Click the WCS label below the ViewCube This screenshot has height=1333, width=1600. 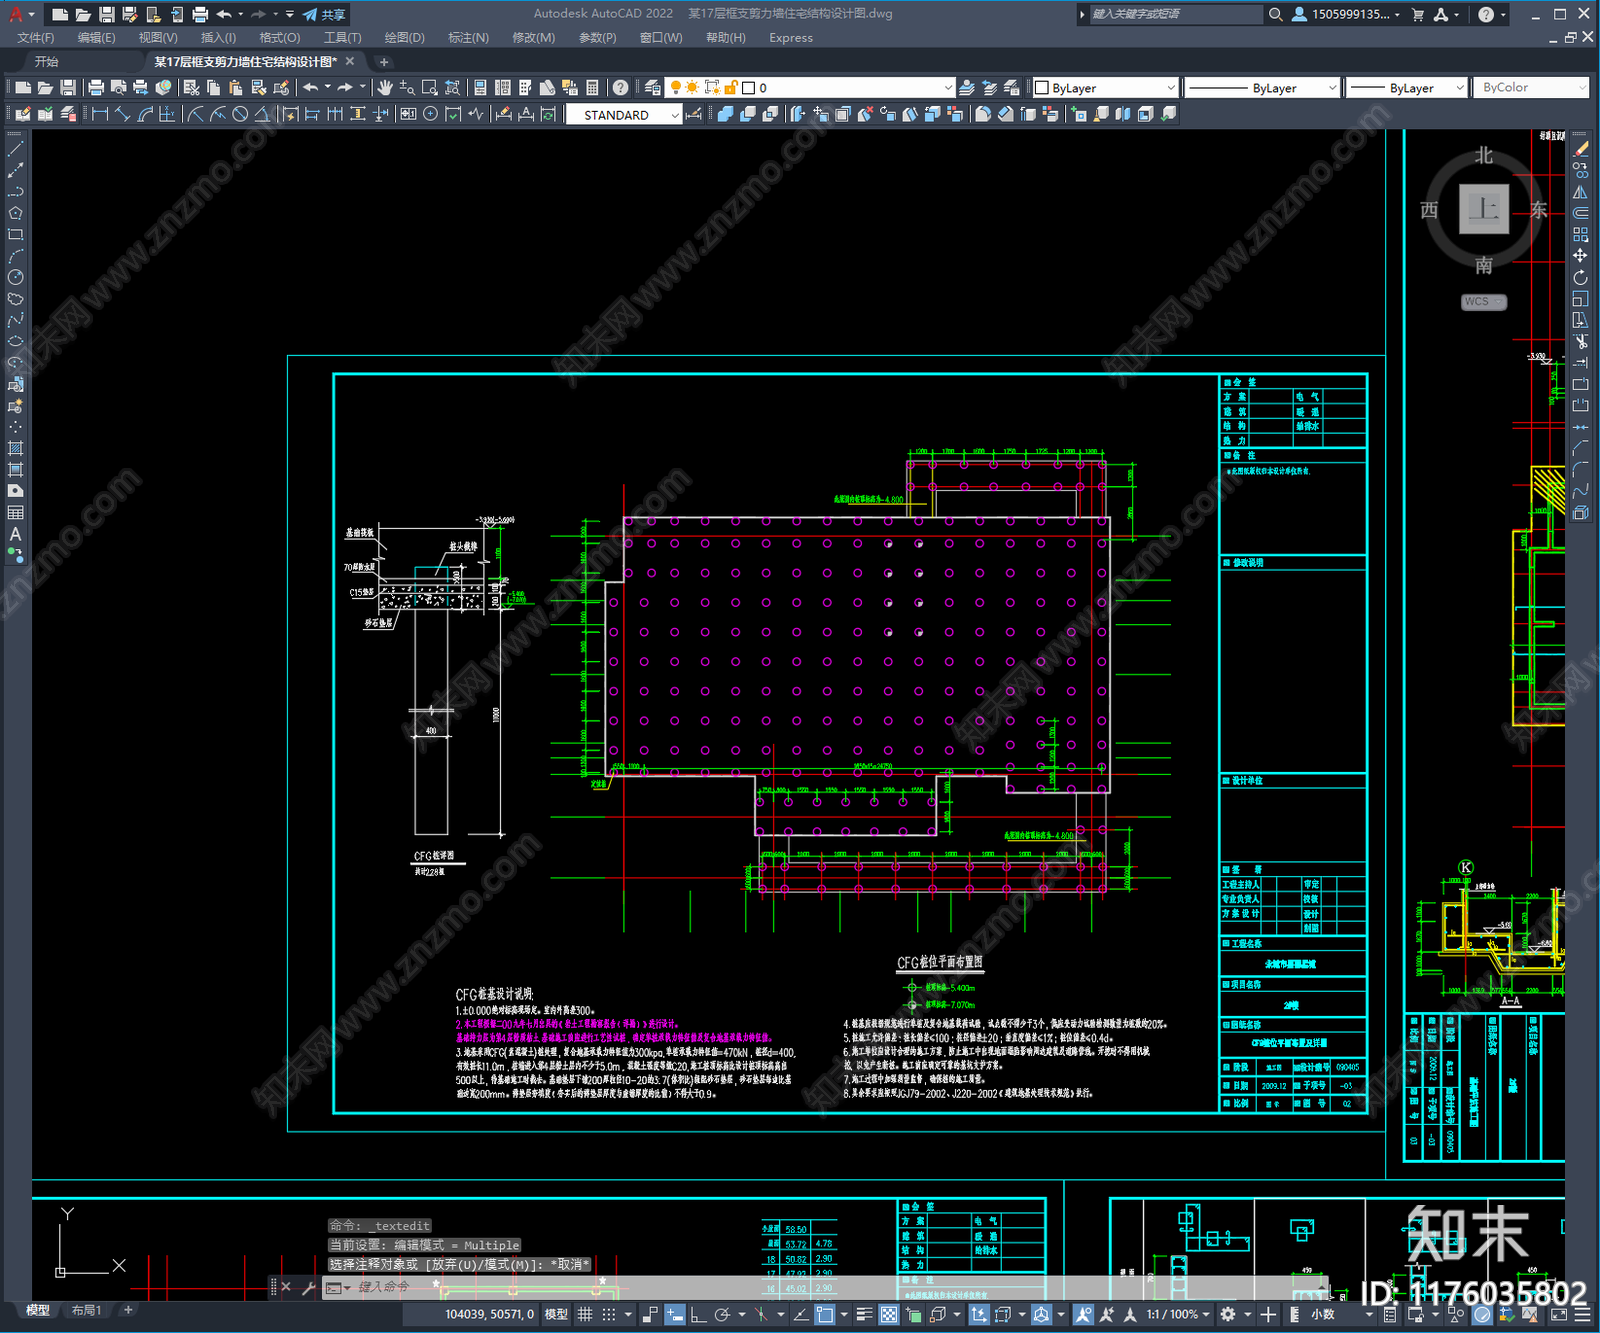pyautogui.click(x=1483, y=302)
